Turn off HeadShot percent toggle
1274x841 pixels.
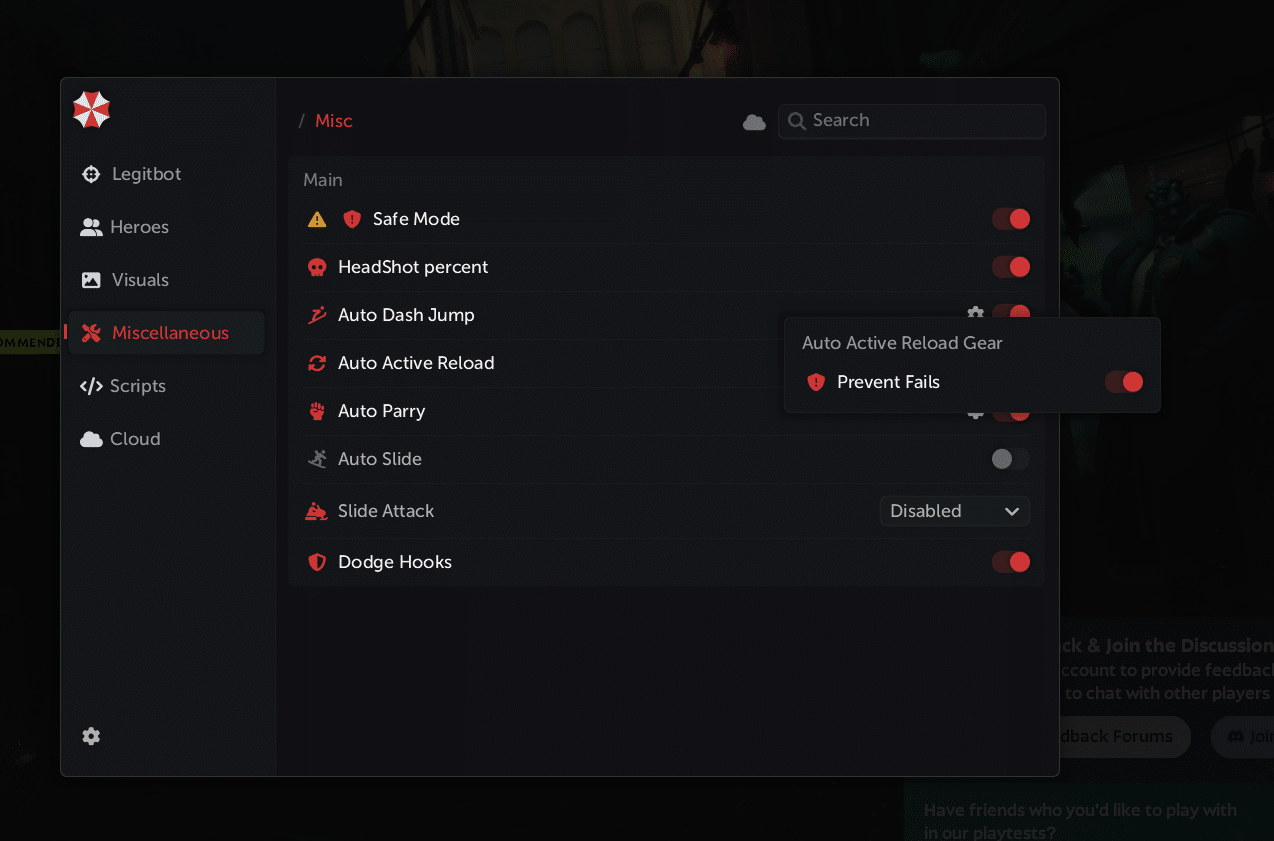(1010, 267)
